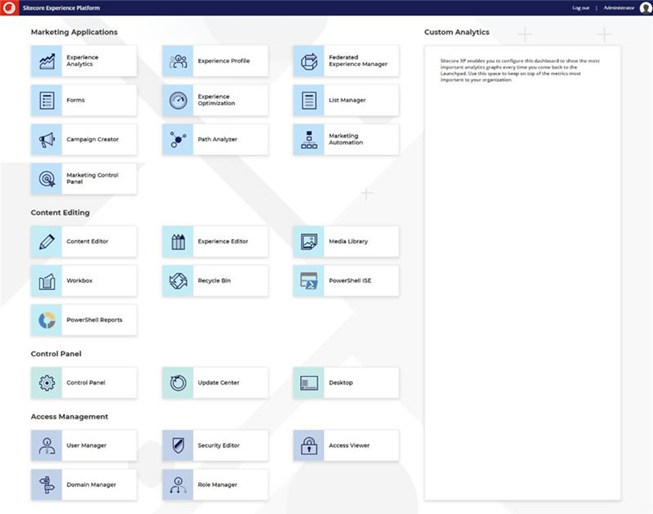The image size is (653, 514).
Task: Click the Content Editing heading
Action: (60, 212)
